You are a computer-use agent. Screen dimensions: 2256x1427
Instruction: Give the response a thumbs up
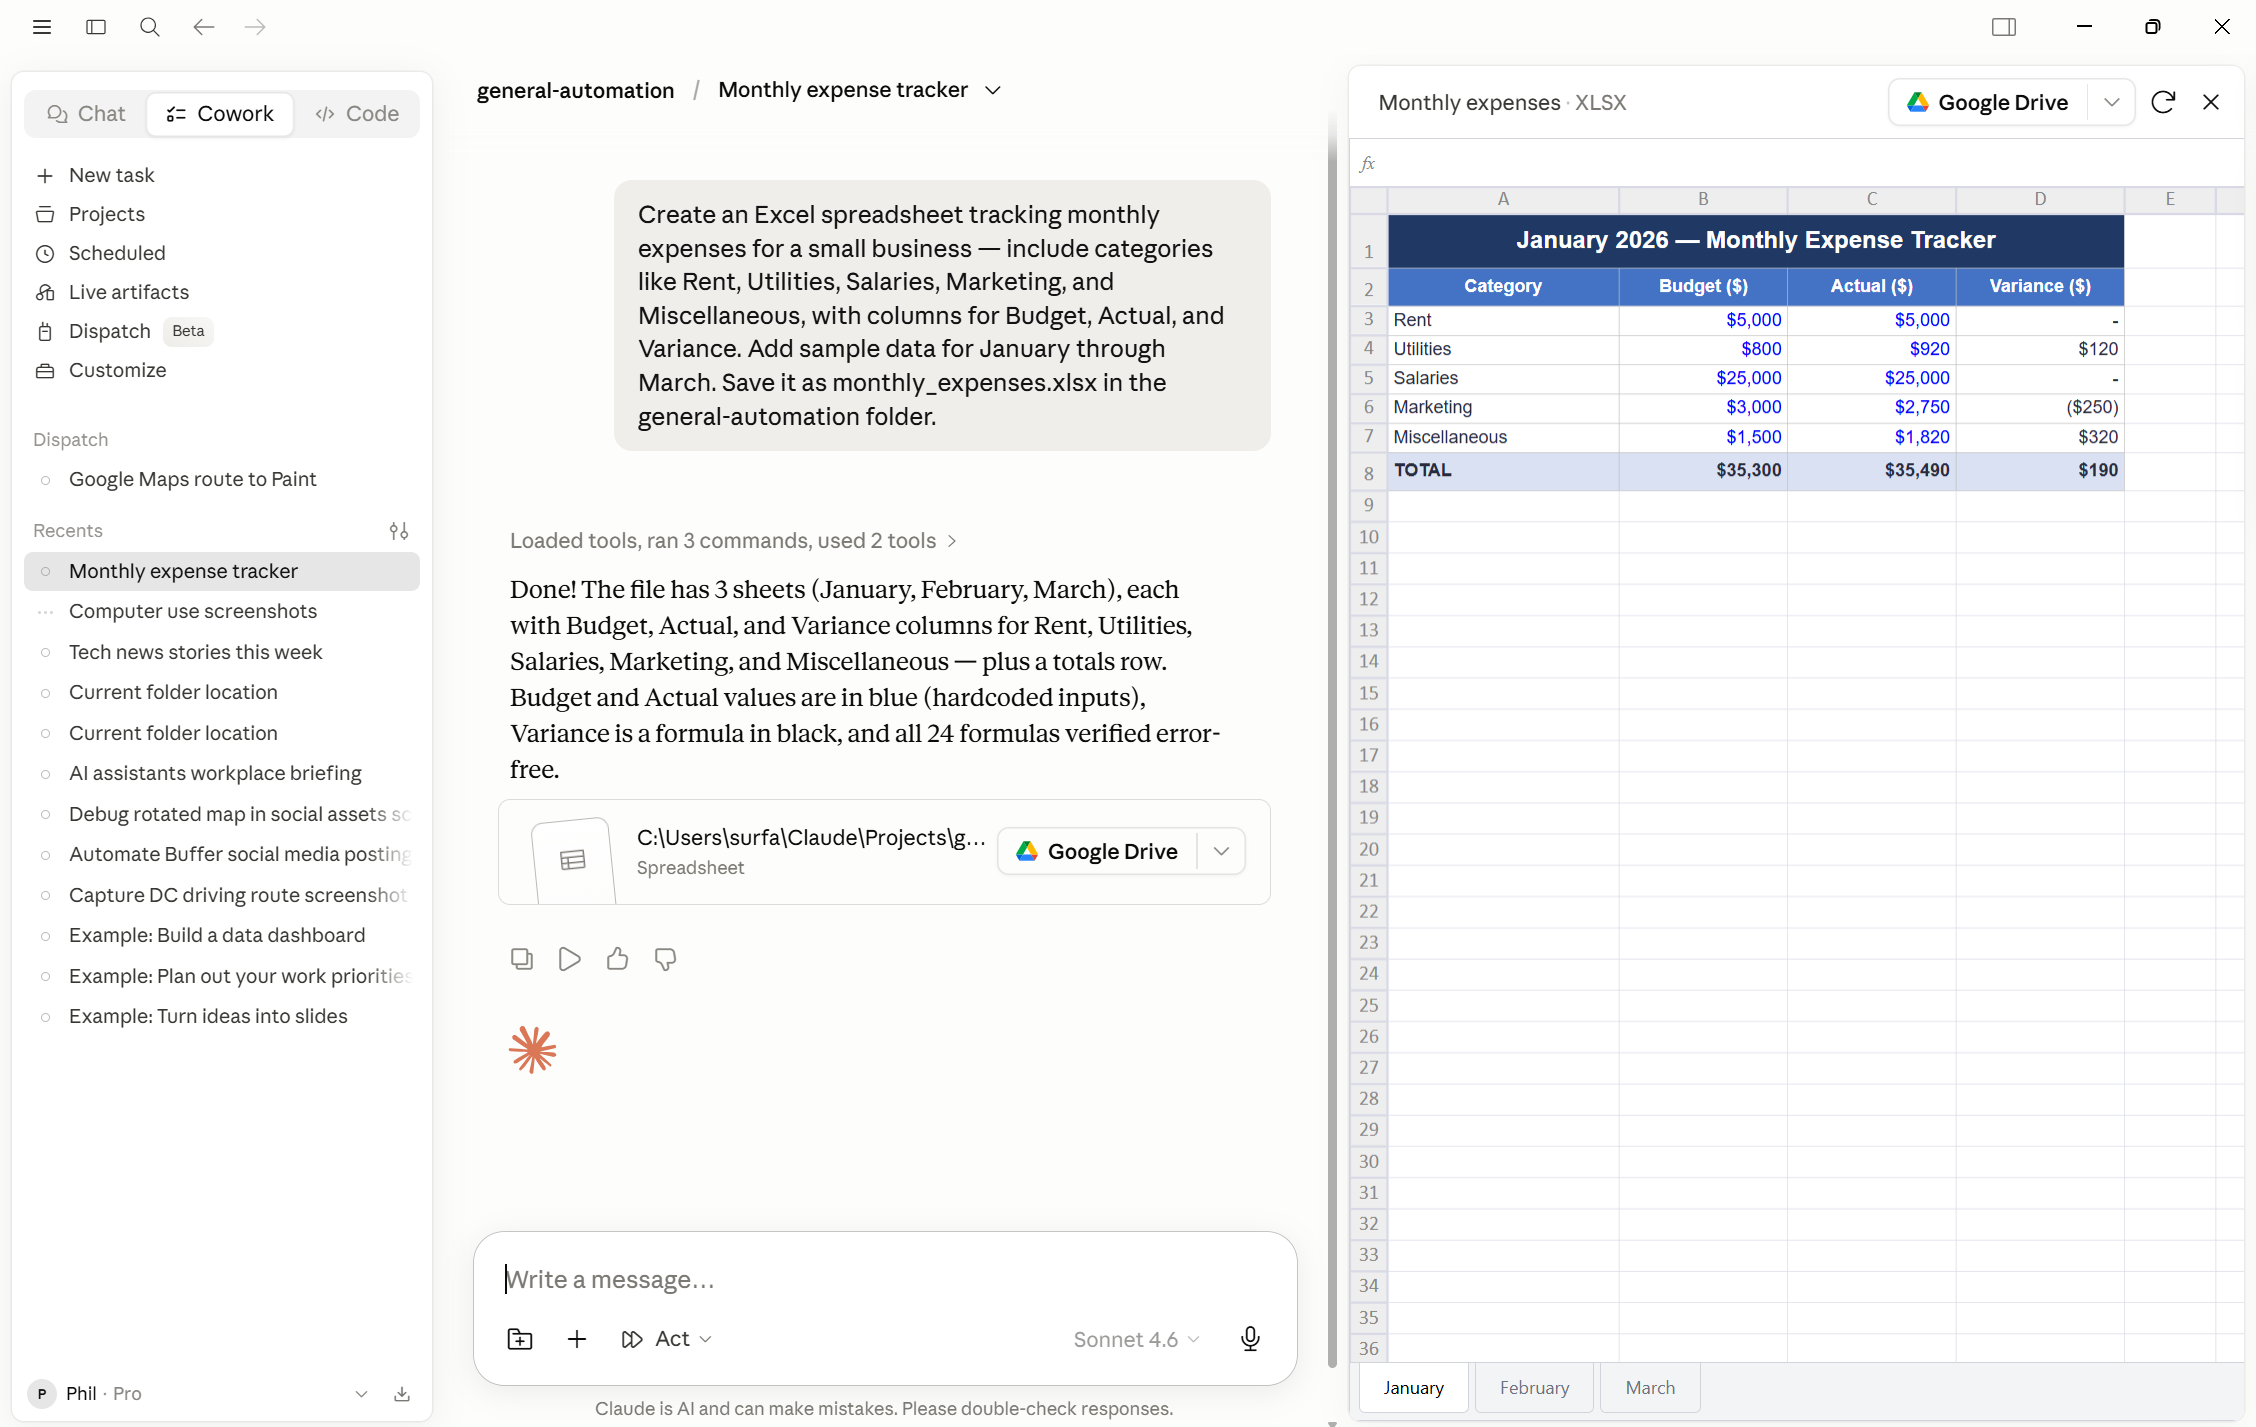coord(618,959)
